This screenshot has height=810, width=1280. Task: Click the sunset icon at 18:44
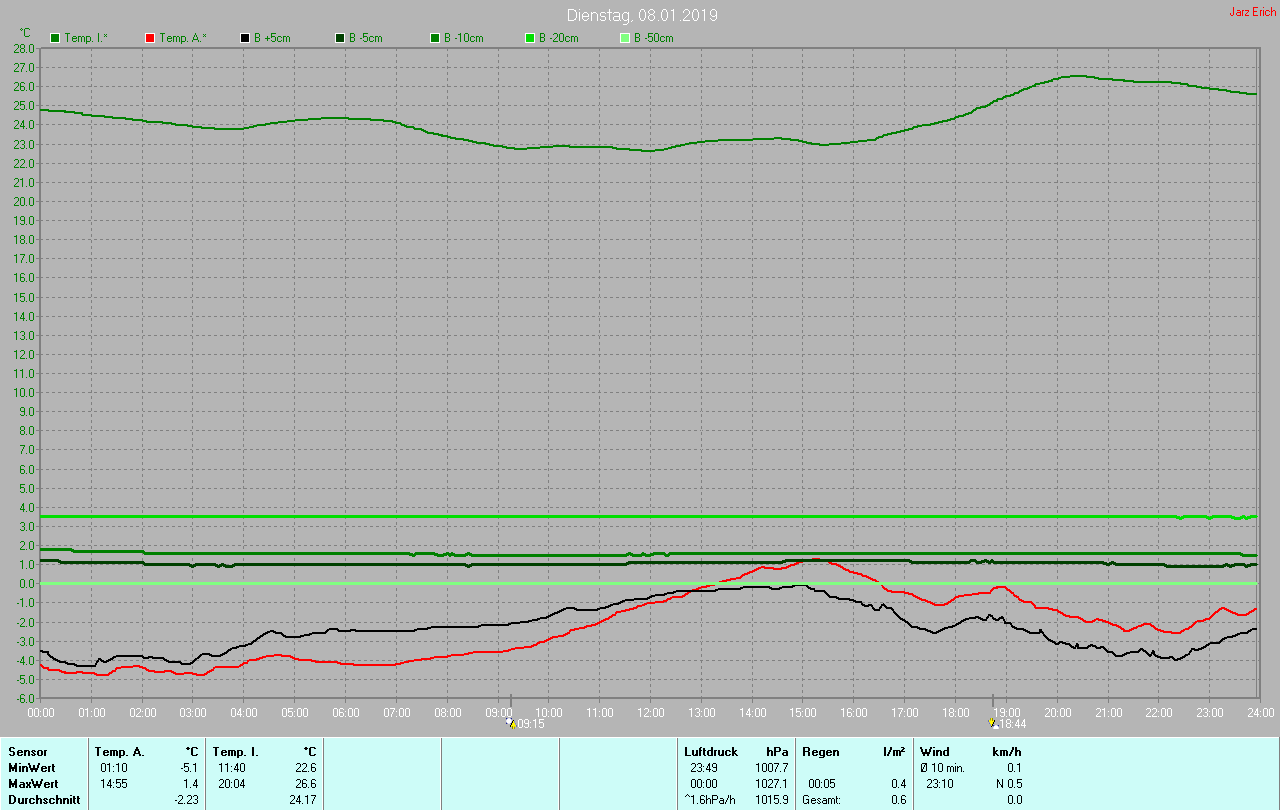coord(993,723)
